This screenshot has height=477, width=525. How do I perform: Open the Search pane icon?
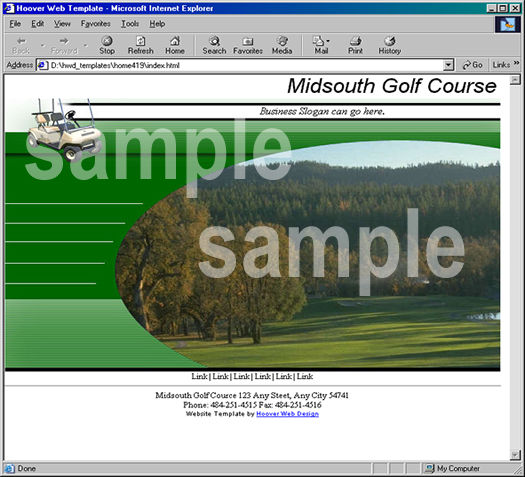214,41
